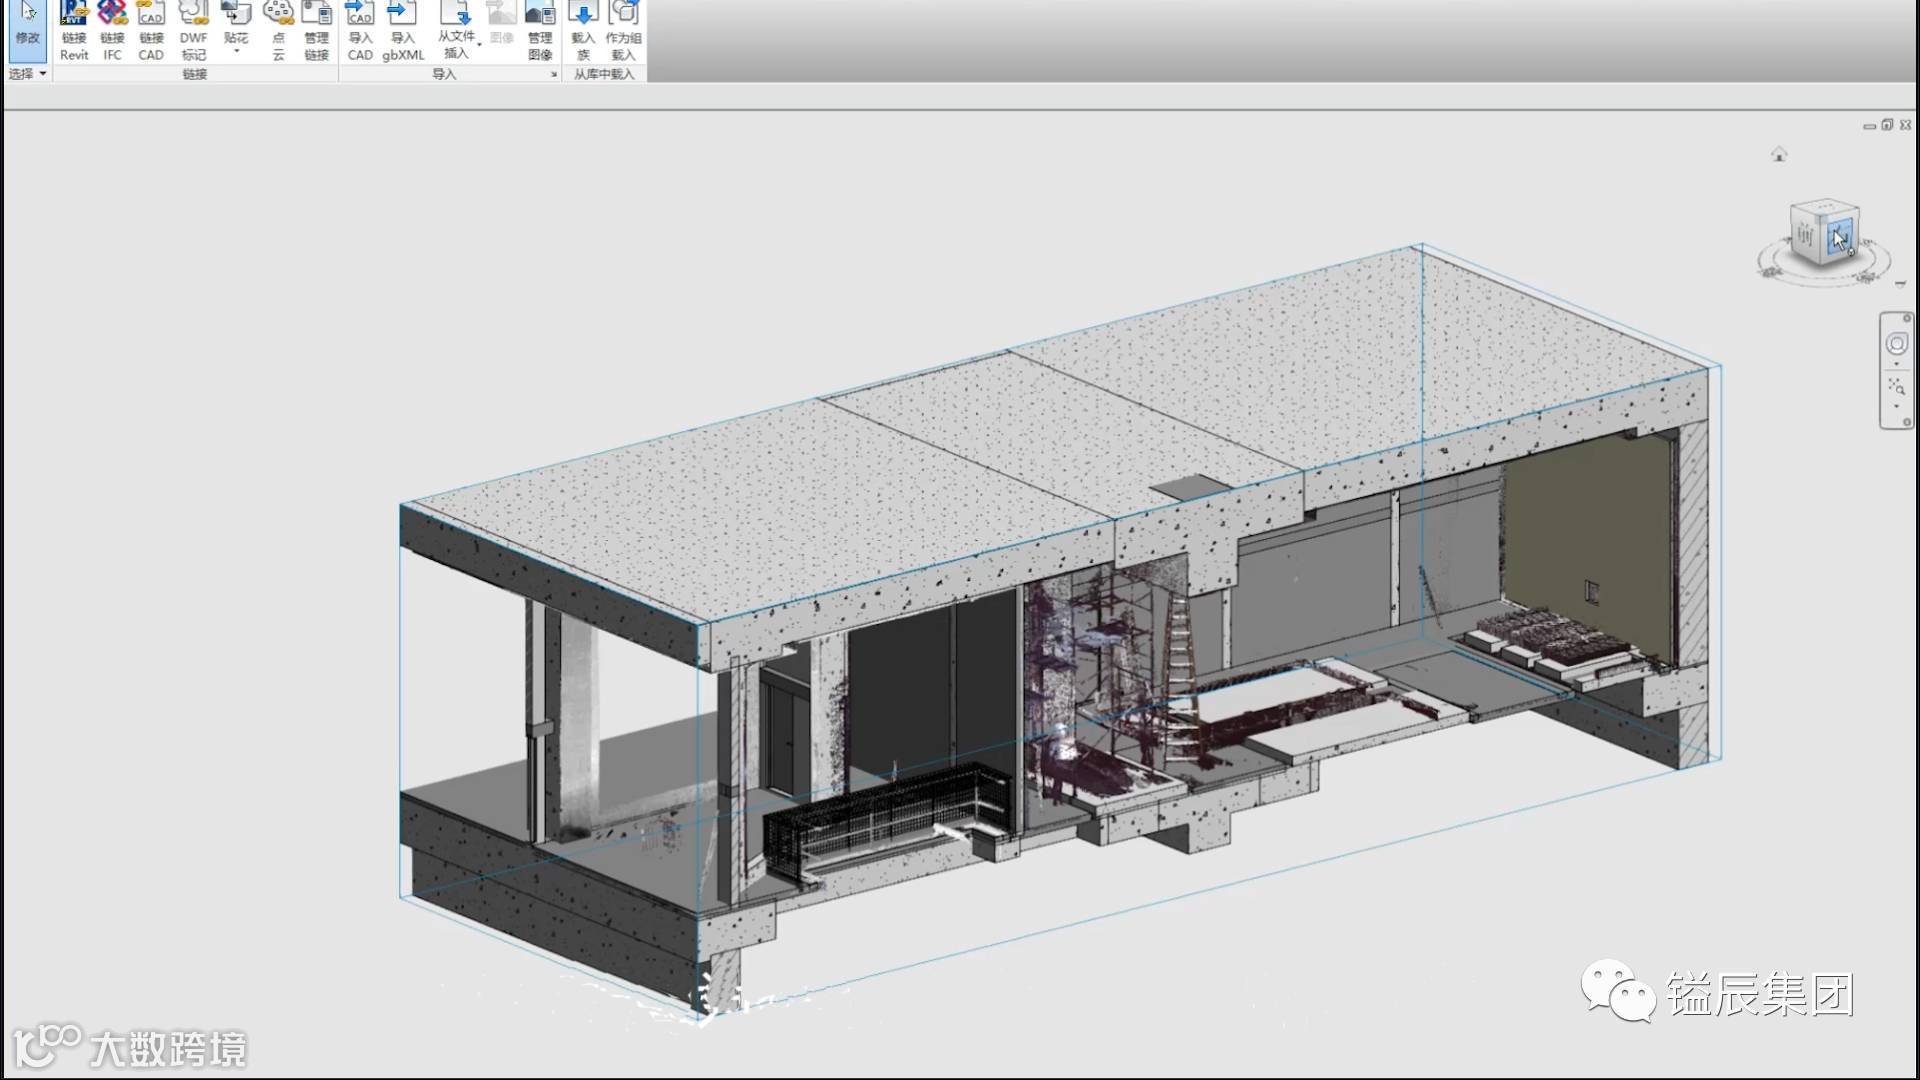Click the ViewCube home icon
Image resolution: width=1920 pixels, height=1080 pixels.
tap(1779, 154)
